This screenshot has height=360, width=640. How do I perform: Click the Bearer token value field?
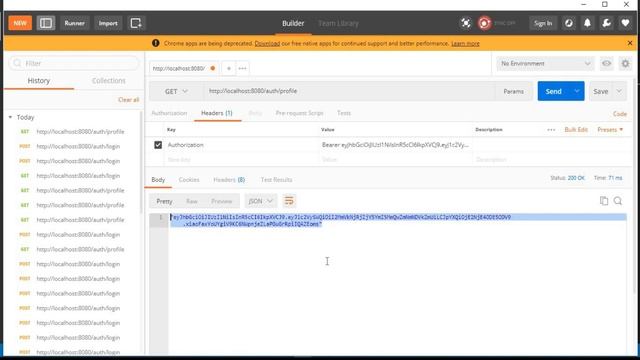(x=395, y=145)
